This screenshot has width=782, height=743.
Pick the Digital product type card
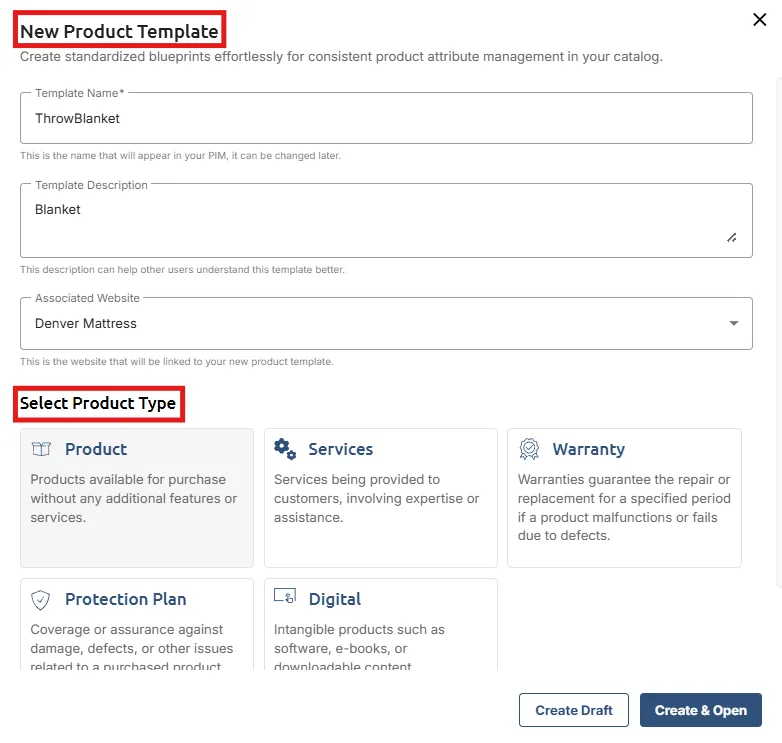381,624
